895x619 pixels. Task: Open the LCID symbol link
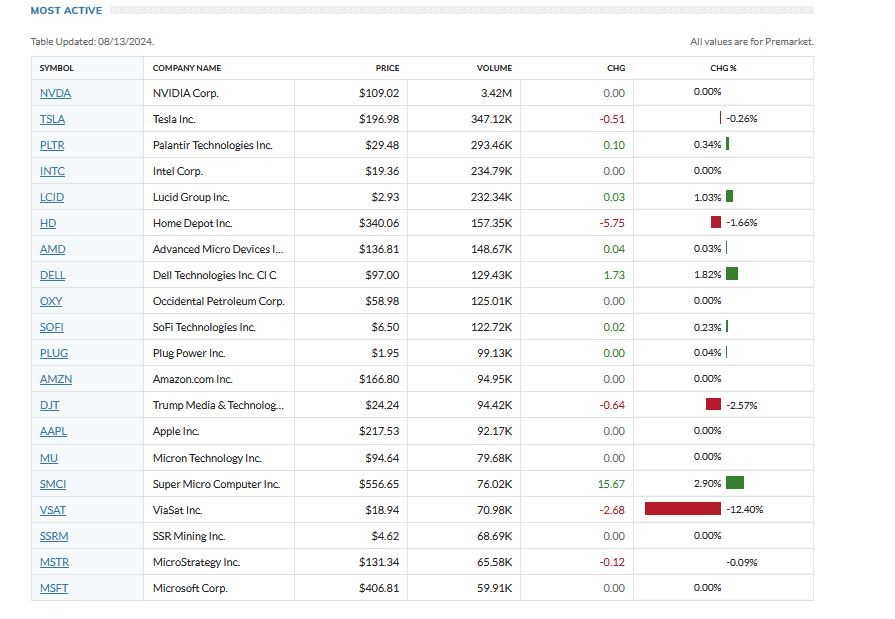coord(52,197)
